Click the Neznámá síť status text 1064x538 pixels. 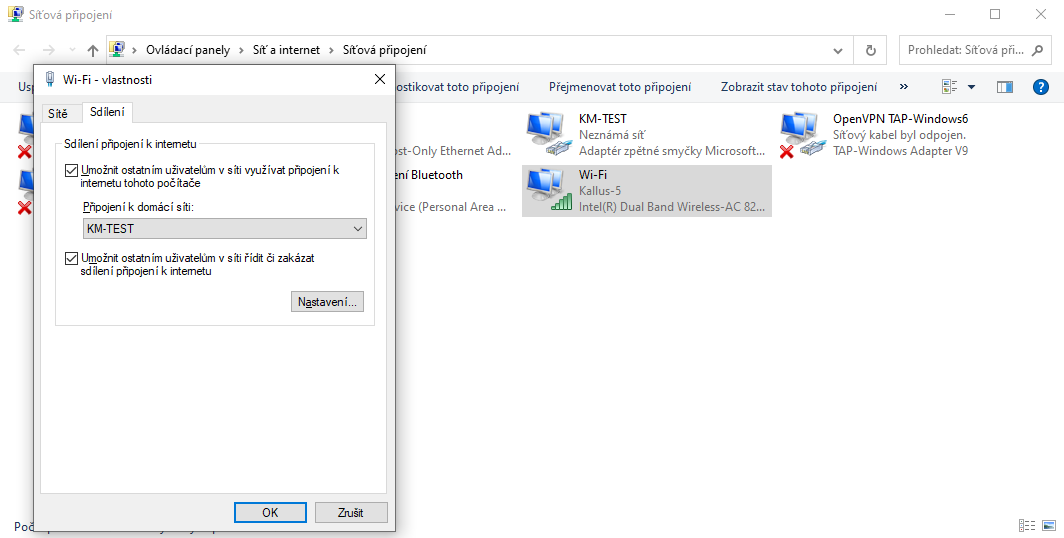click(x=612, y=135)
